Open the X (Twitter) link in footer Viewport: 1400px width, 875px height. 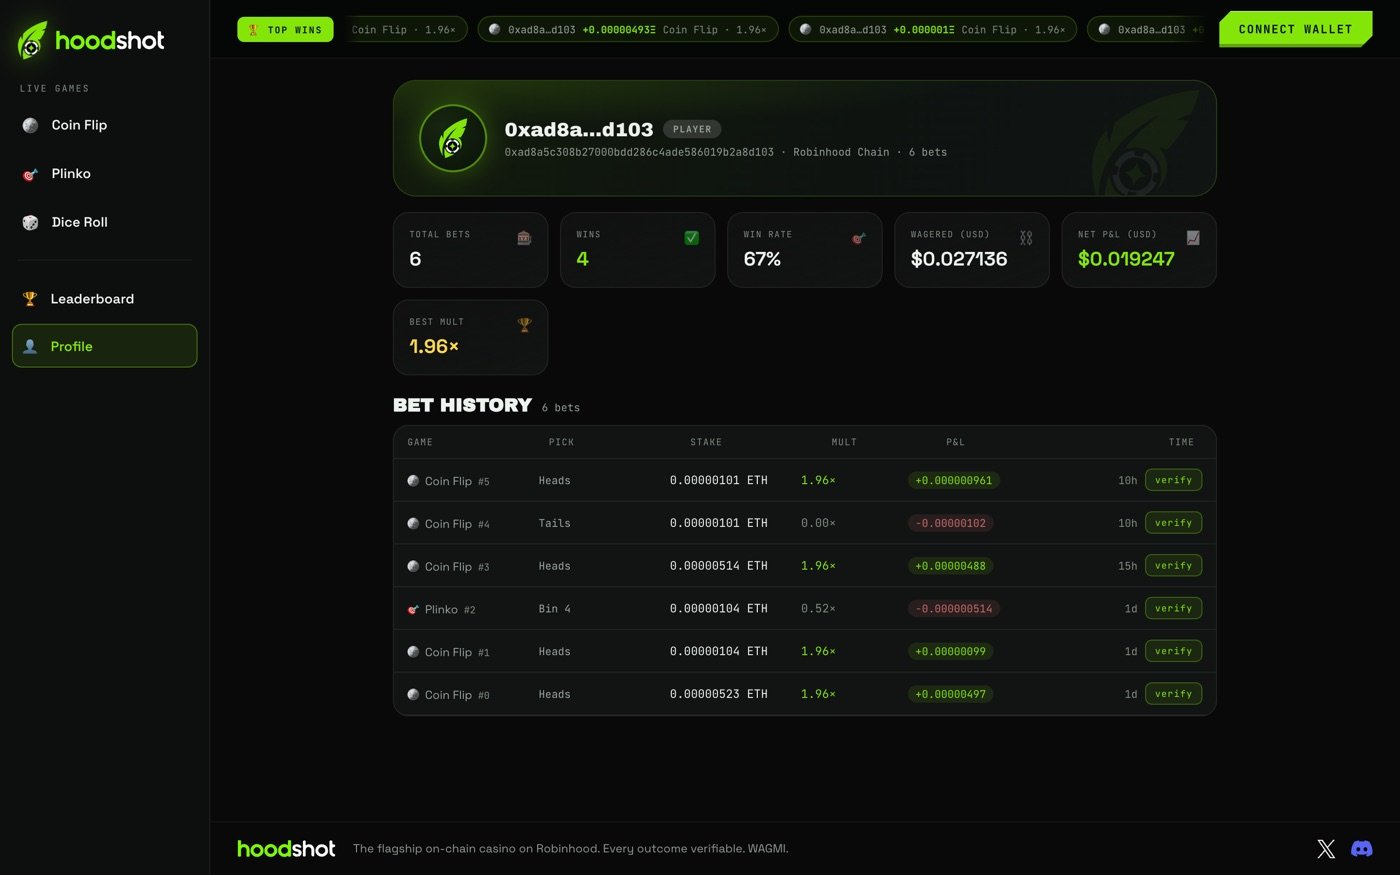1326,849
